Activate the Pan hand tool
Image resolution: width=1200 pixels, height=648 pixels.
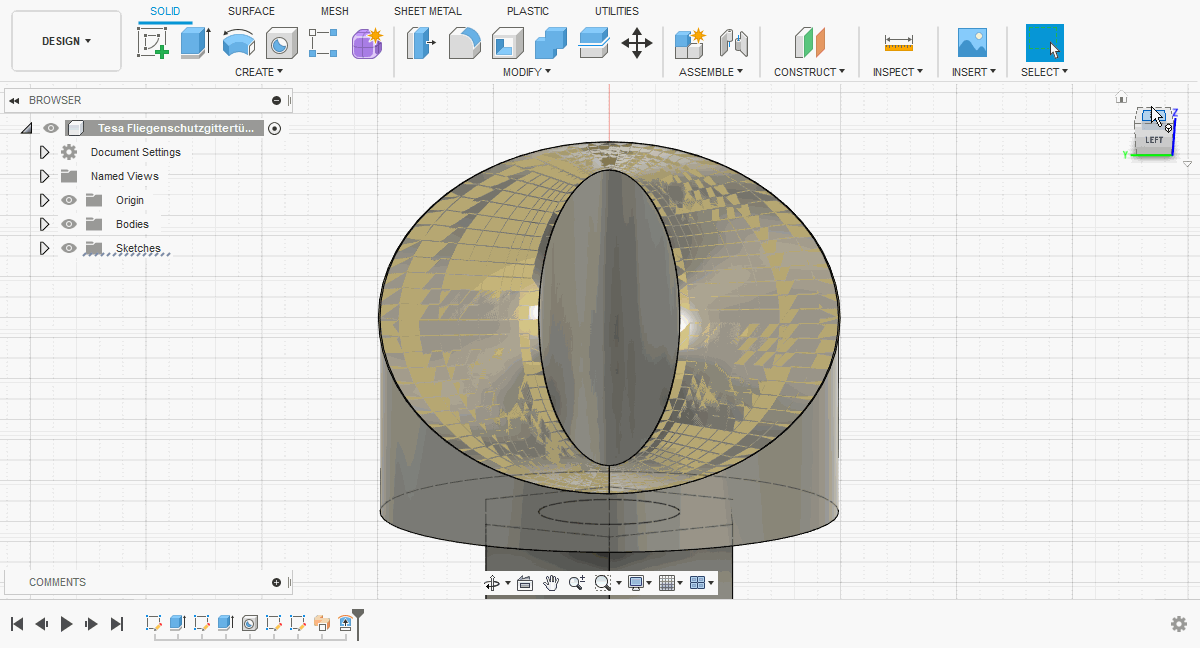click(x=551, y=583)
